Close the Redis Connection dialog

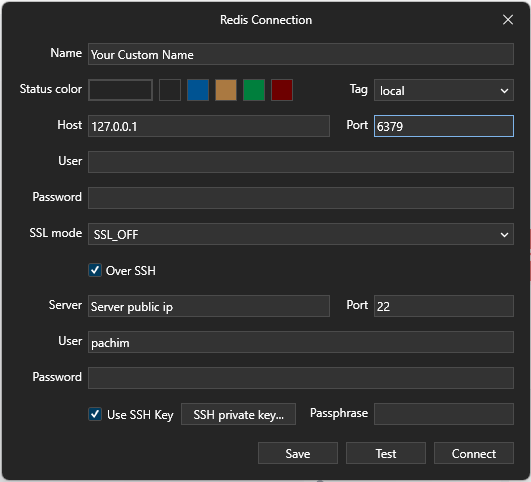coord(508,20)
